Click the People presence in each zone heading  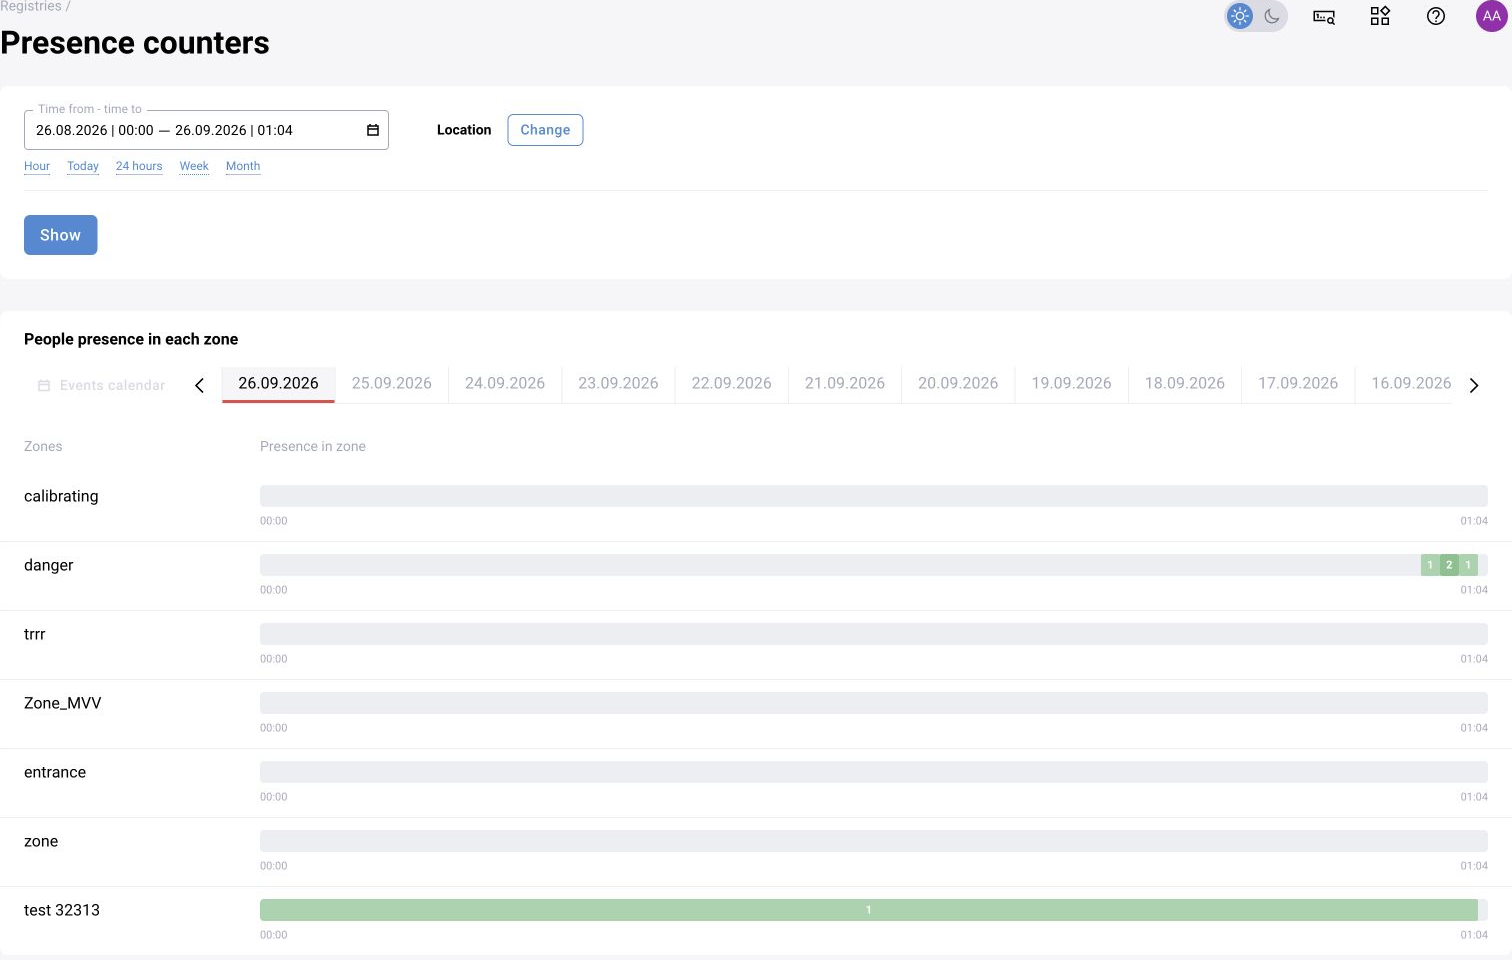(131, 339)
